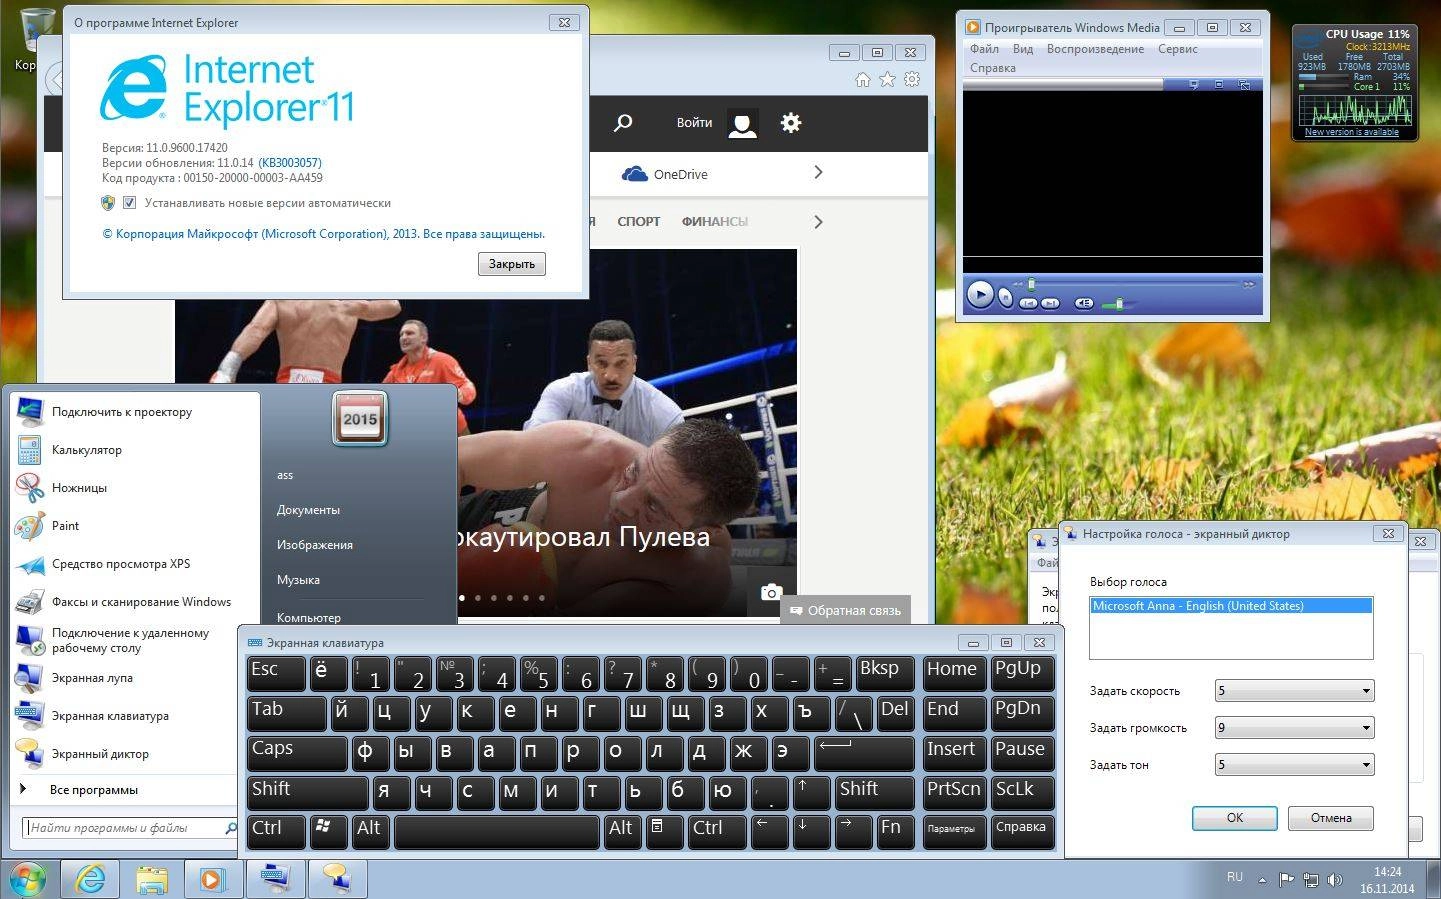
Task: Expand more categories arrow after ФИНАНСЫ
Action: [x=818, y=221]
